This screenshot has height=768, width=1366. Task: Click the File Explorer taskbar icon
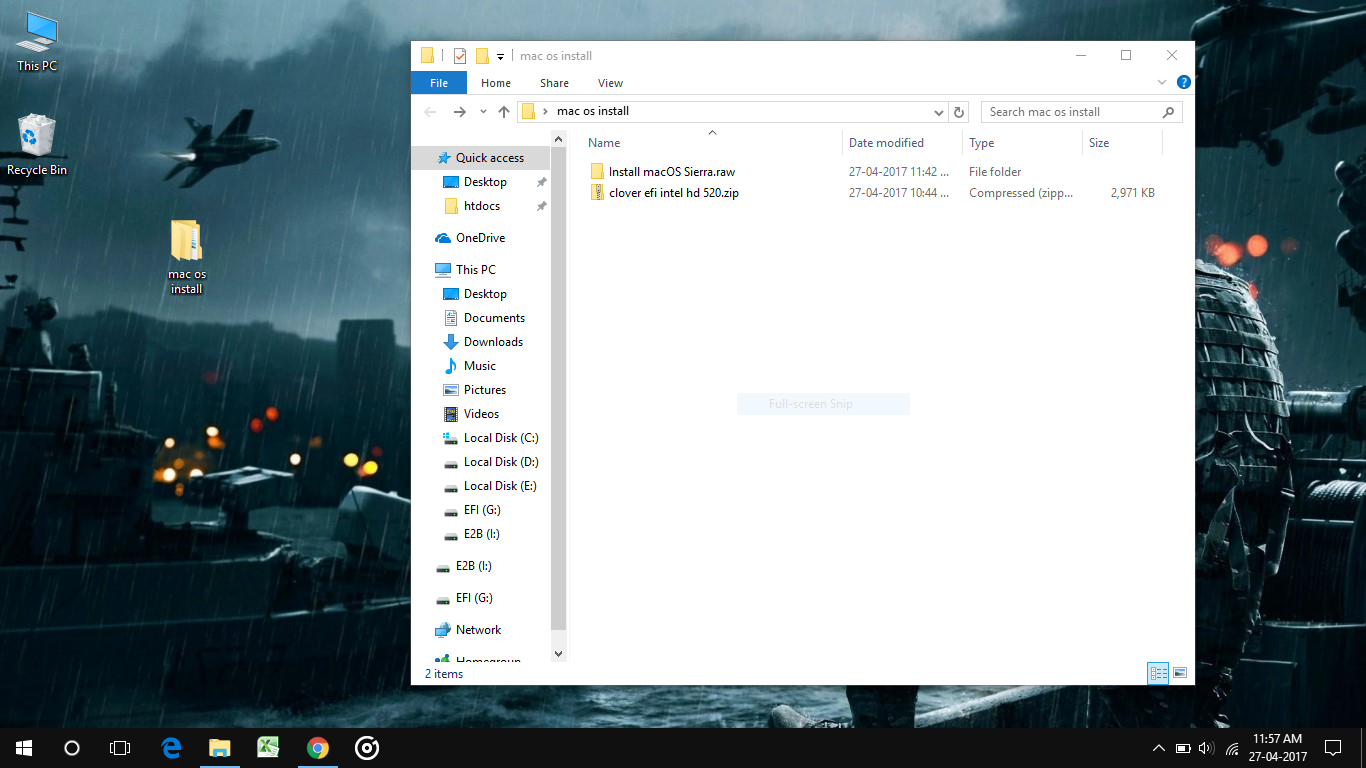coord(220,748)
